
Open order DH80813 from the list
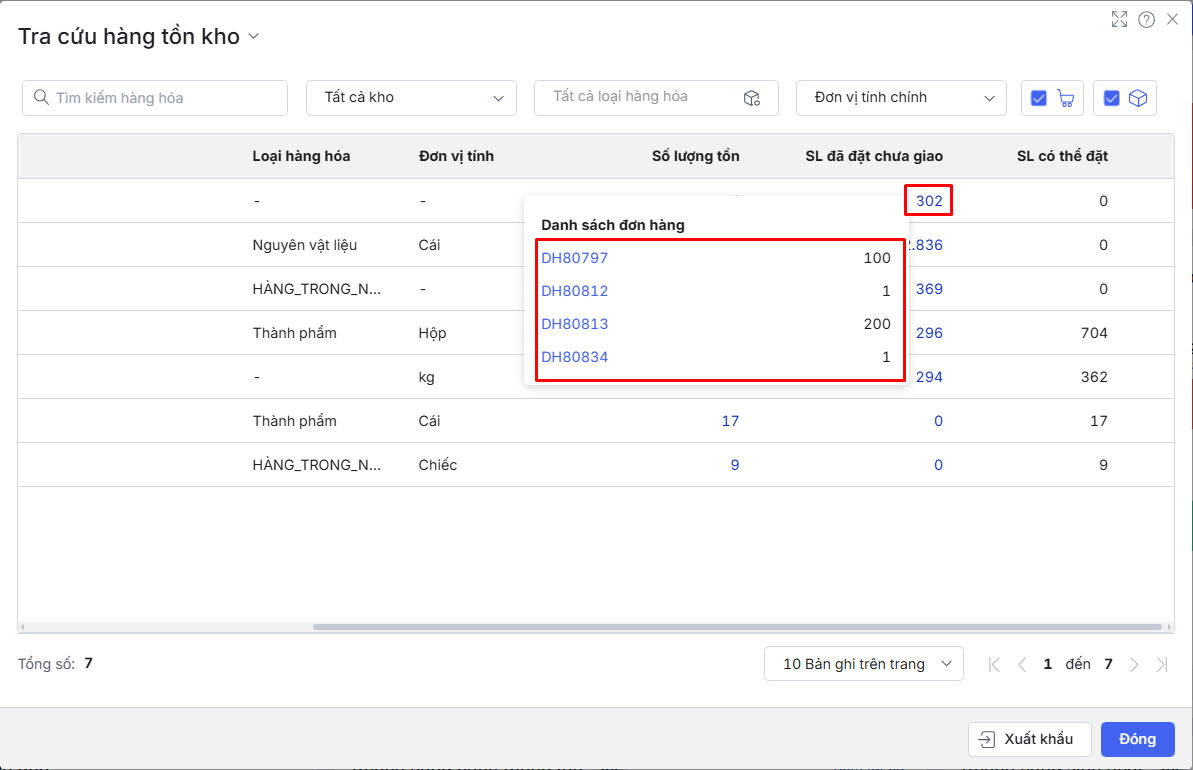(x=574, y=324)
